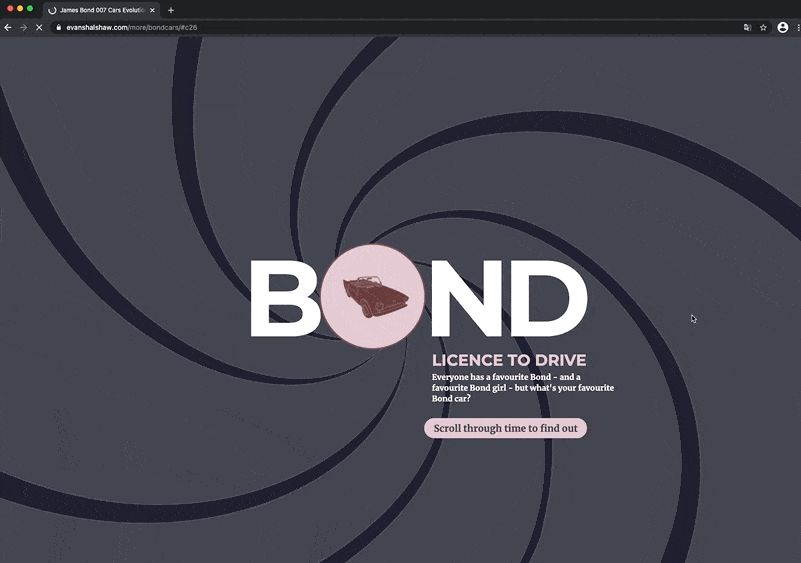Screen dimensions: 801x563
Task: Click the translate page icon
Action: click(747, 28)
